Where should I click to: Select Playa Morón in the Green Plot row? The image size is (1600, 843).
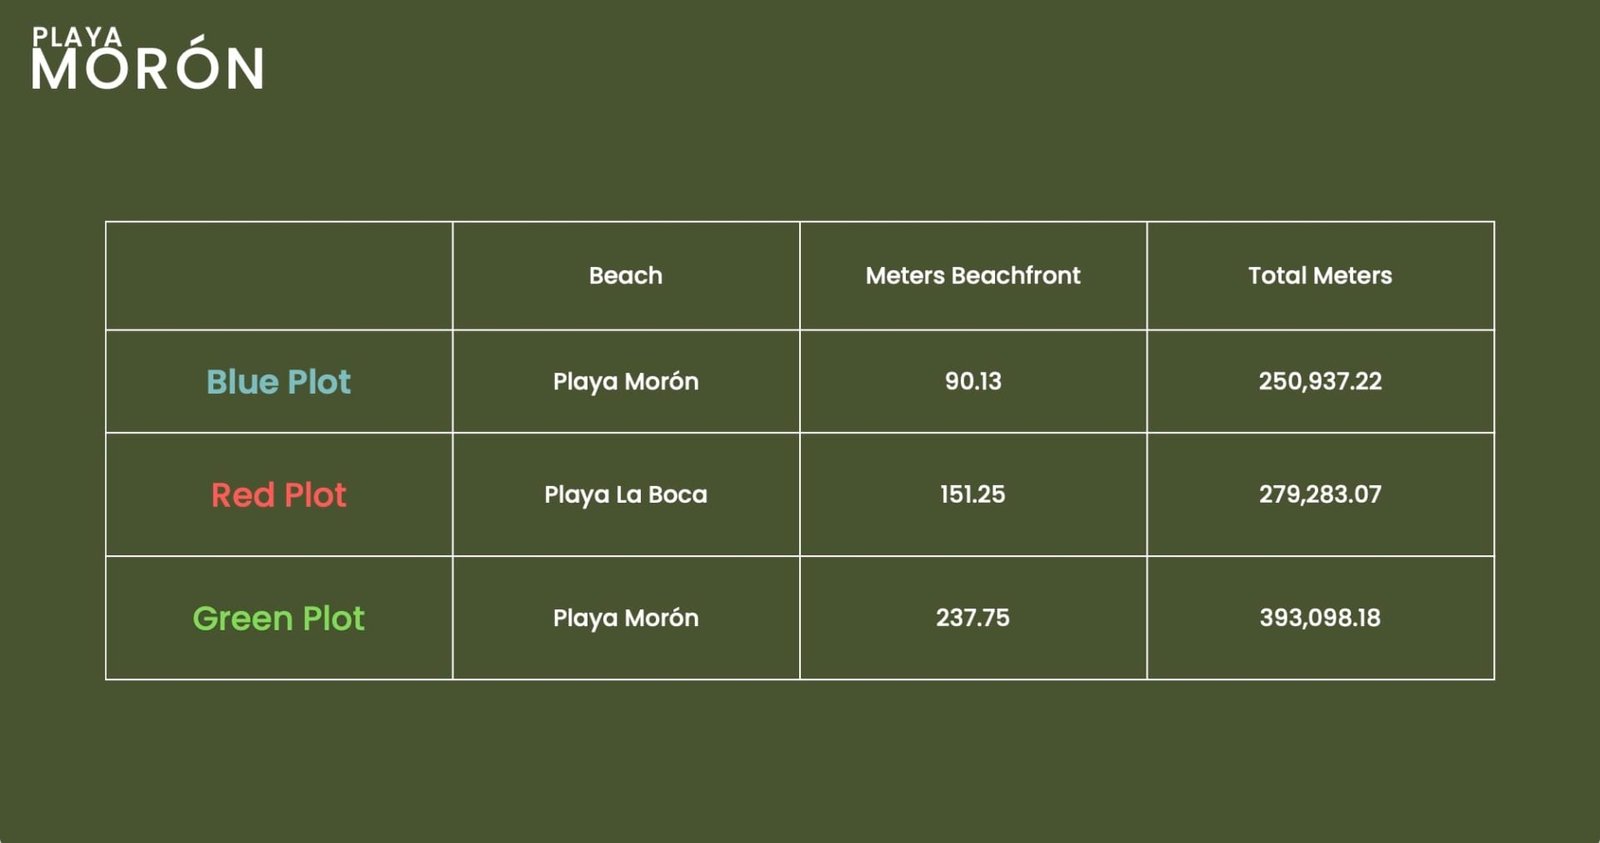click(625, 618)
